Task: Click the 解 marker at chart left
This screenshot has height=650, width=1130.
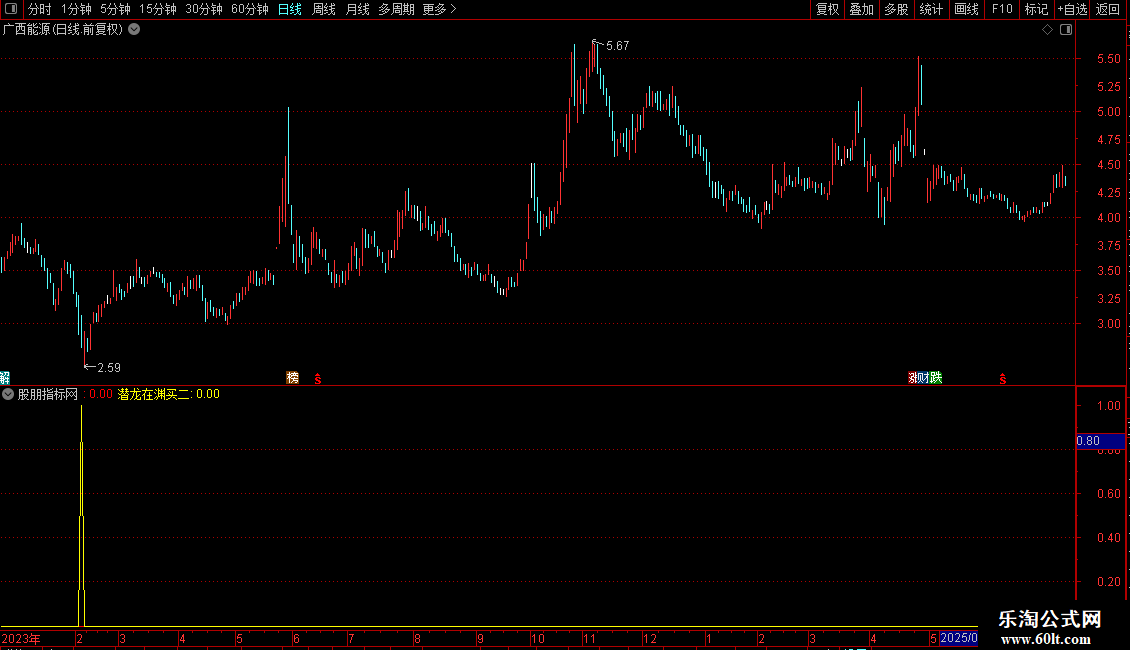Action: pyautogui.click(x=4, y=378)
